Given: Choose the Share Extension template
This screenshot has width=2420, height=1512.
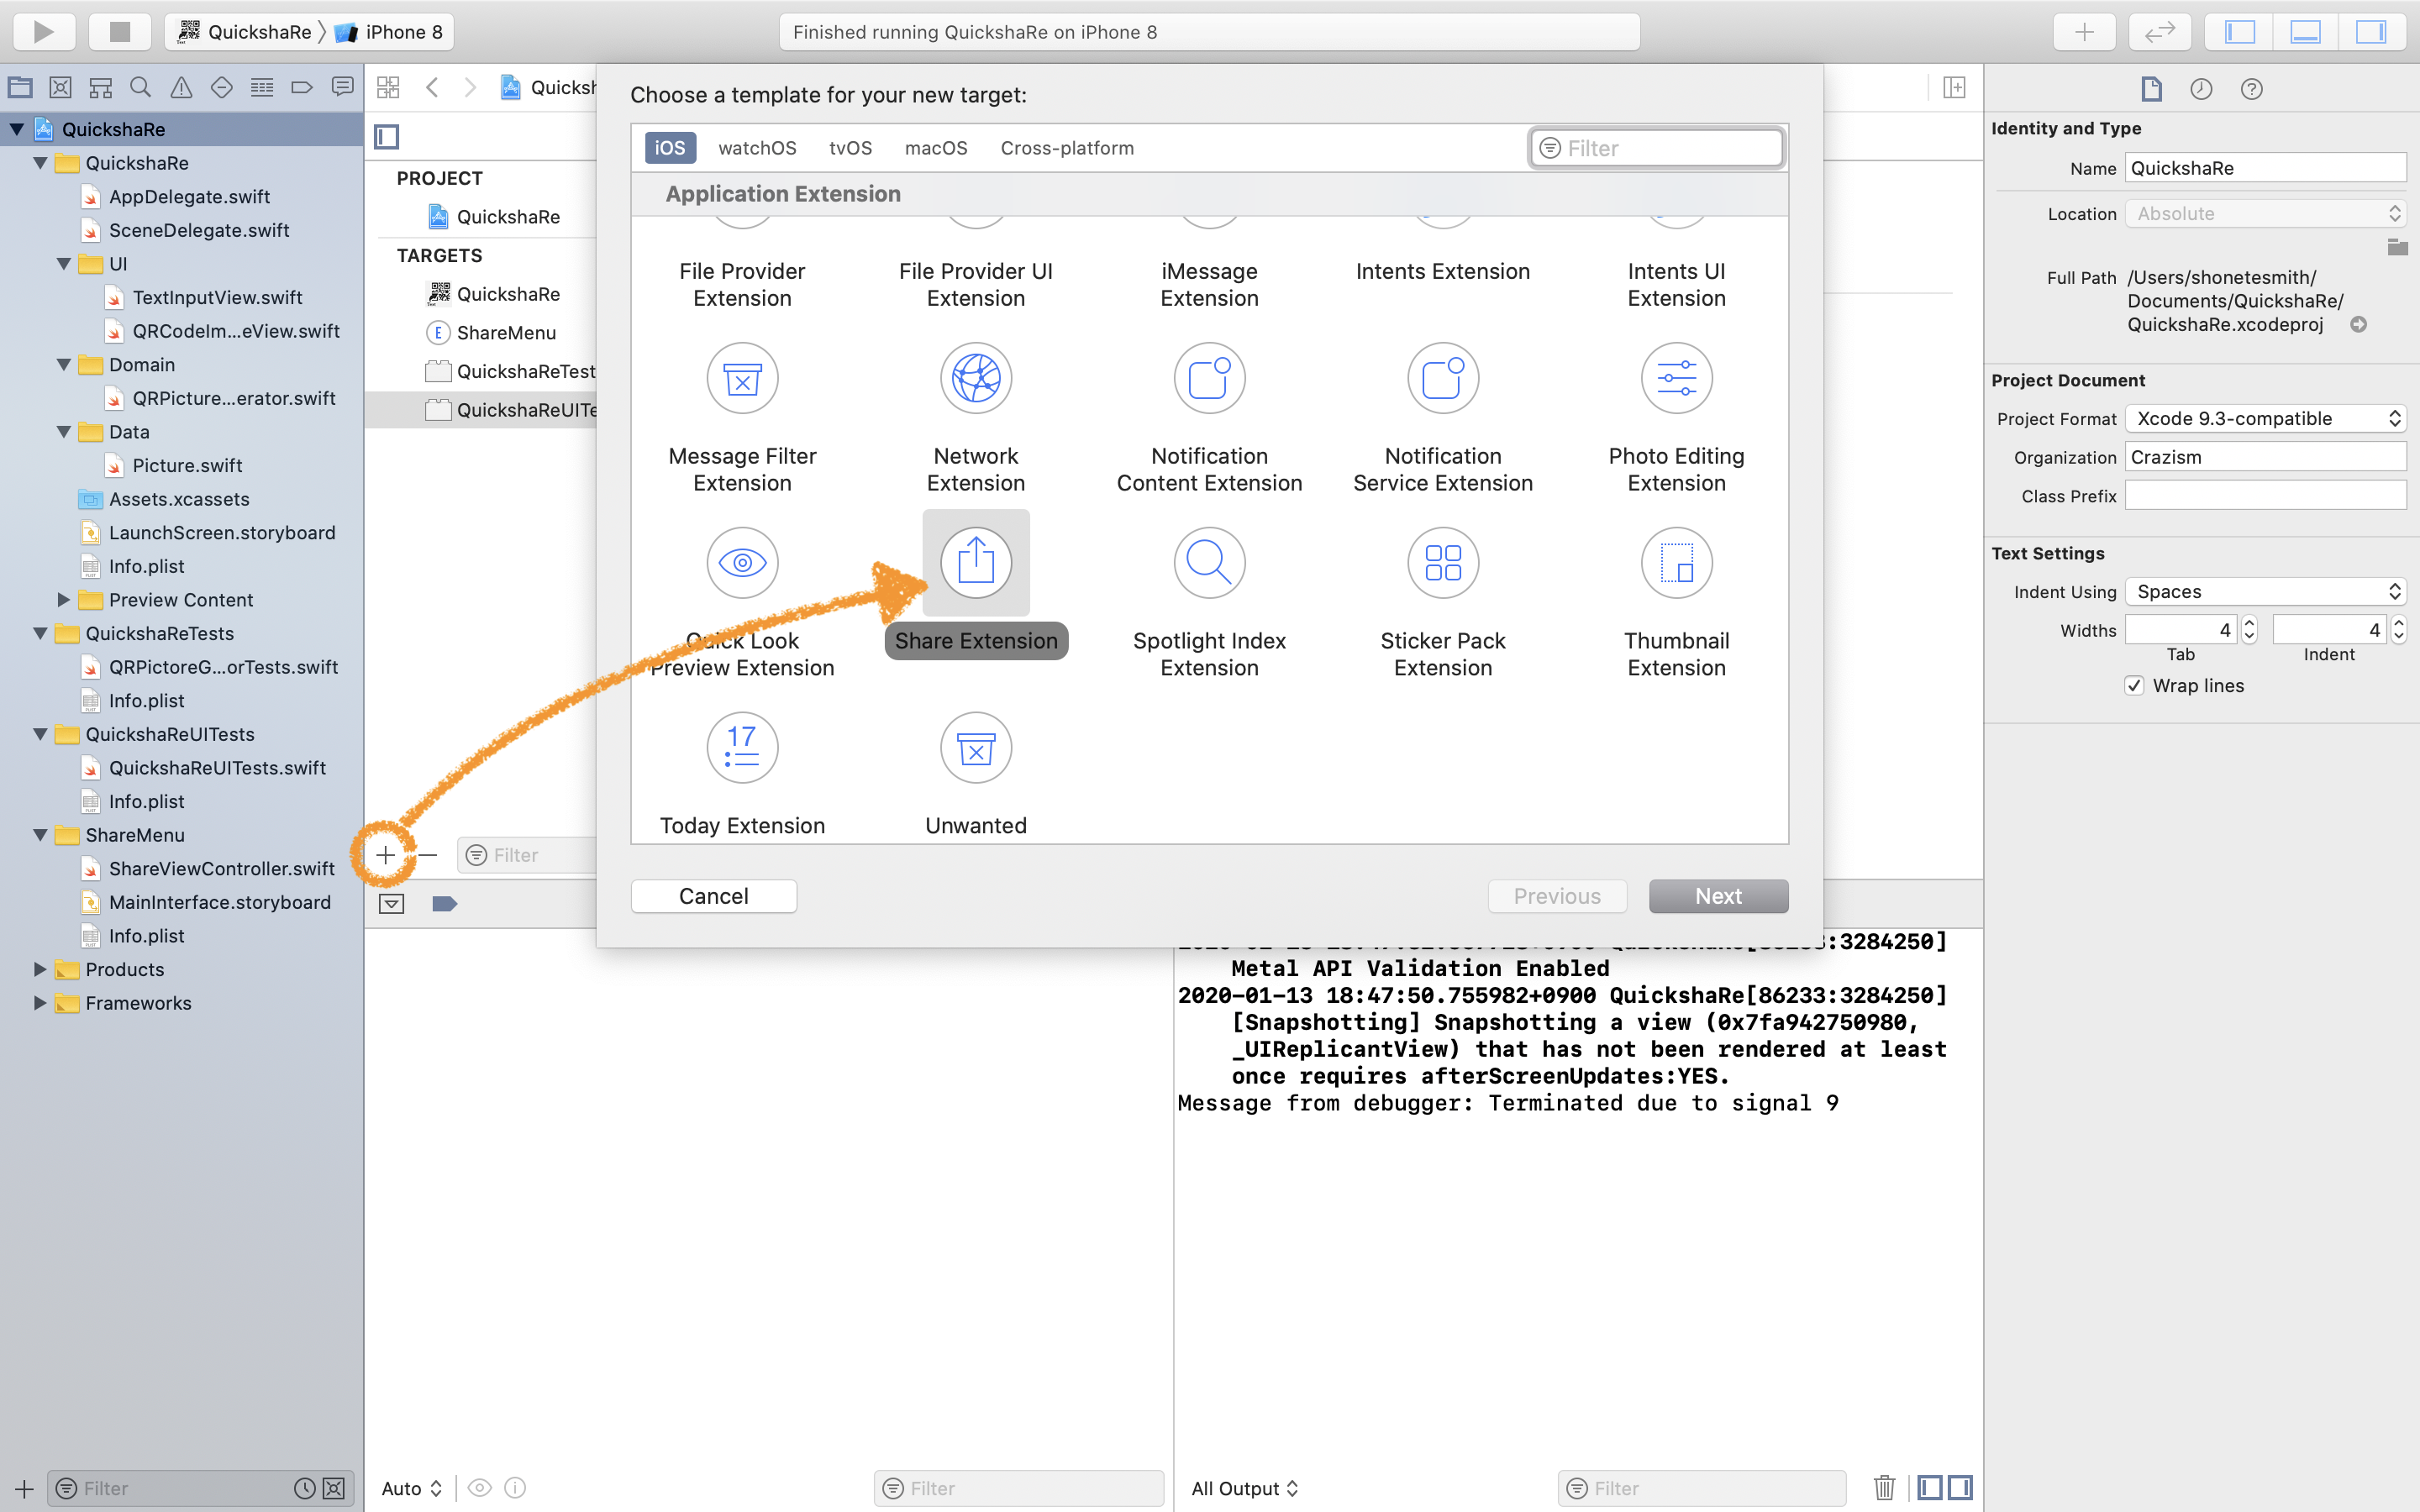Looking at the screenshot, I should pos(976,563).
